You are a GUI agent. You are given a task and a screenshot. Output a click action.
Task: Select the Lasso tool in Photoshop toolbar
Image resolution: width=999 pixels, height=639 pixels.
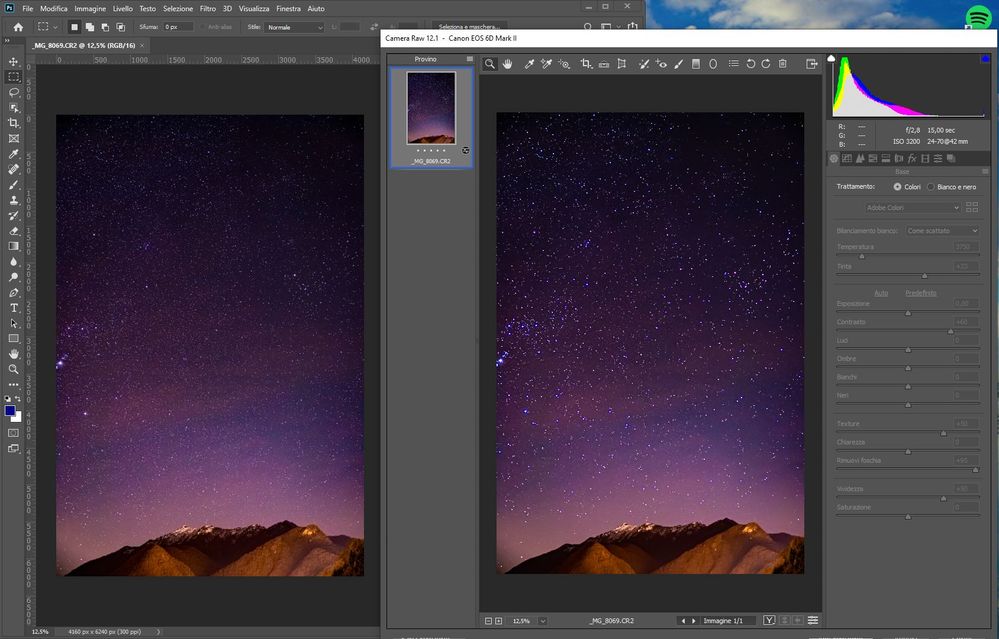tap(13, 92)
